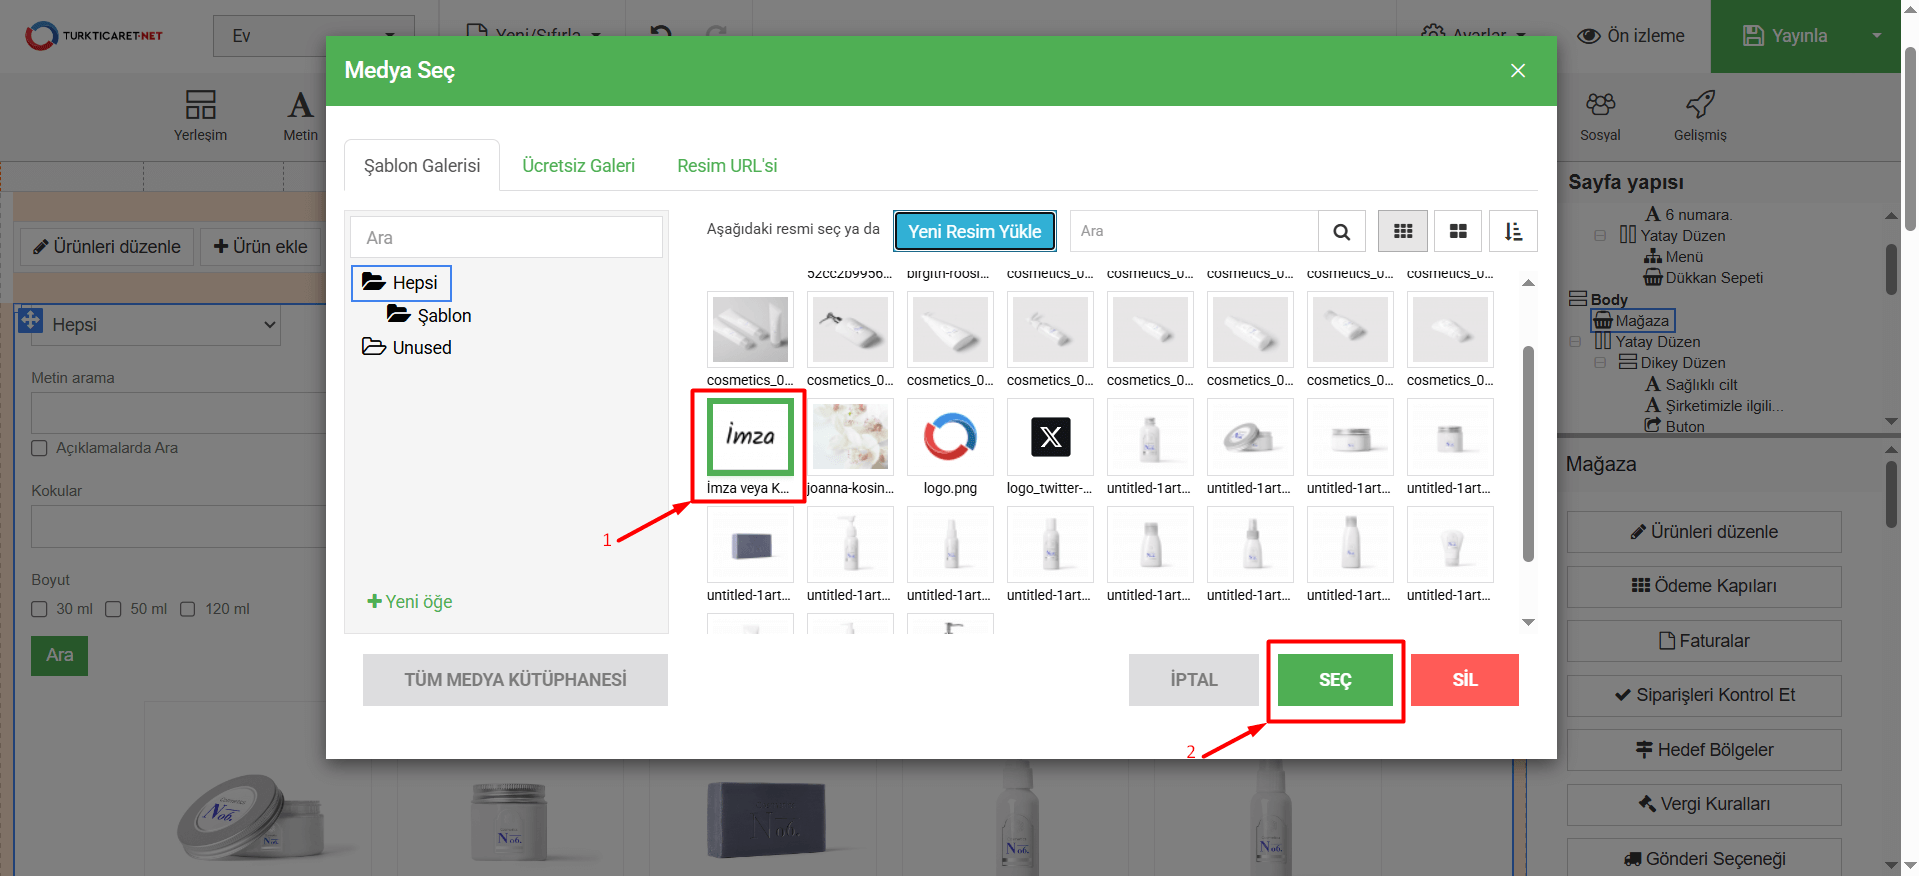Click the Yeni Resim Yükle button
1919x876 pixels.
(974, 232)
